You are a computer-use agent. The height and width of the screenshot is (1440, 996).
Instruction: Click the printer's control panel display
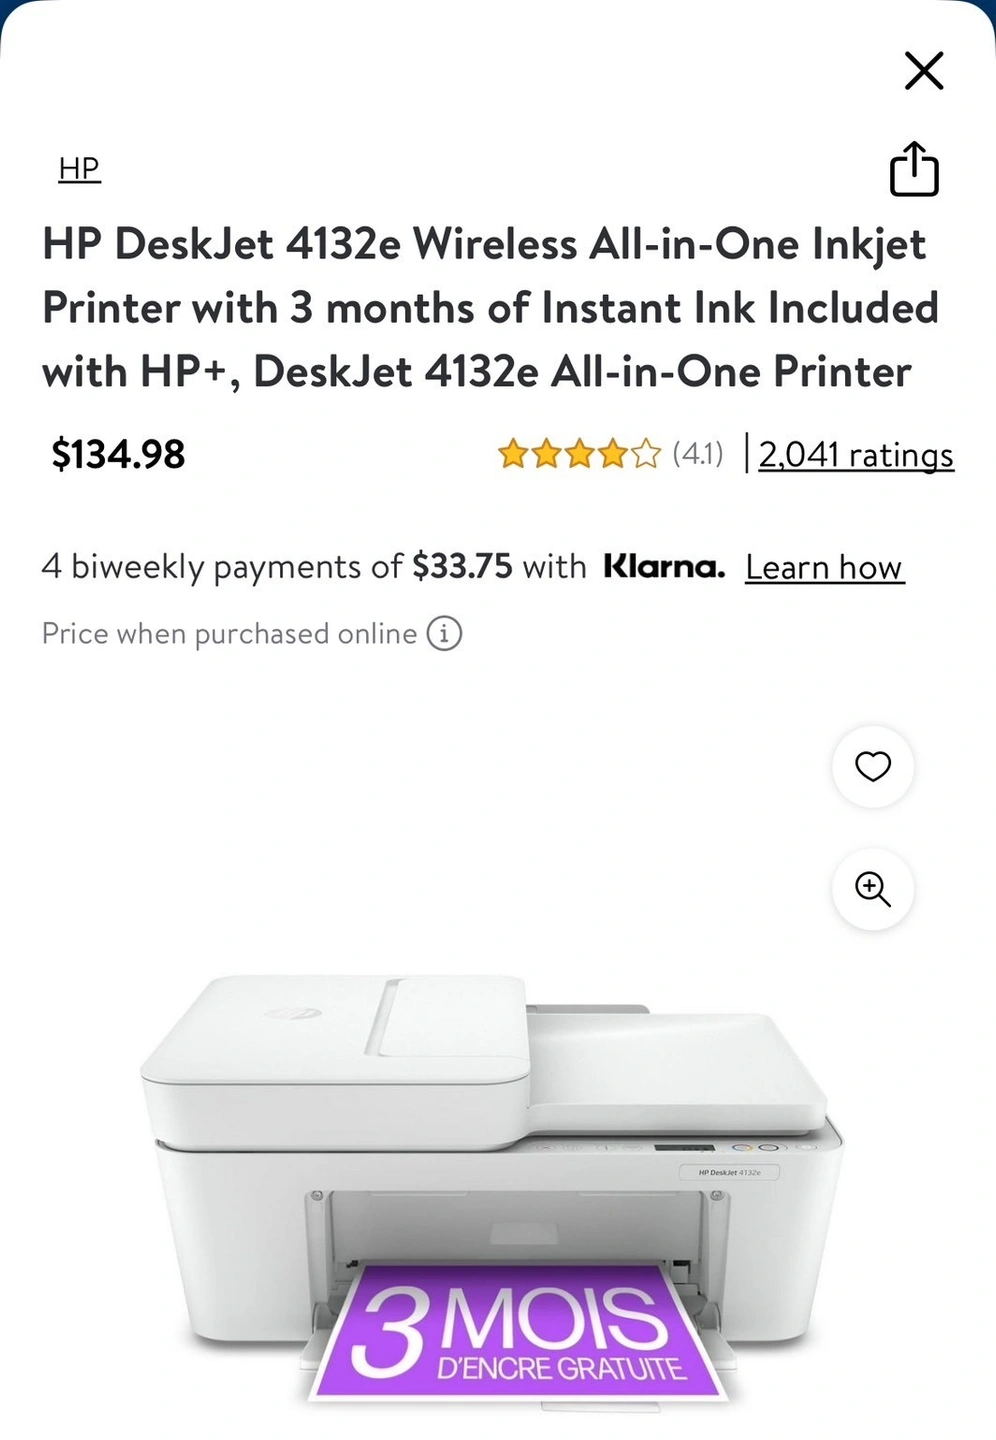click(x=684, y=1148)
